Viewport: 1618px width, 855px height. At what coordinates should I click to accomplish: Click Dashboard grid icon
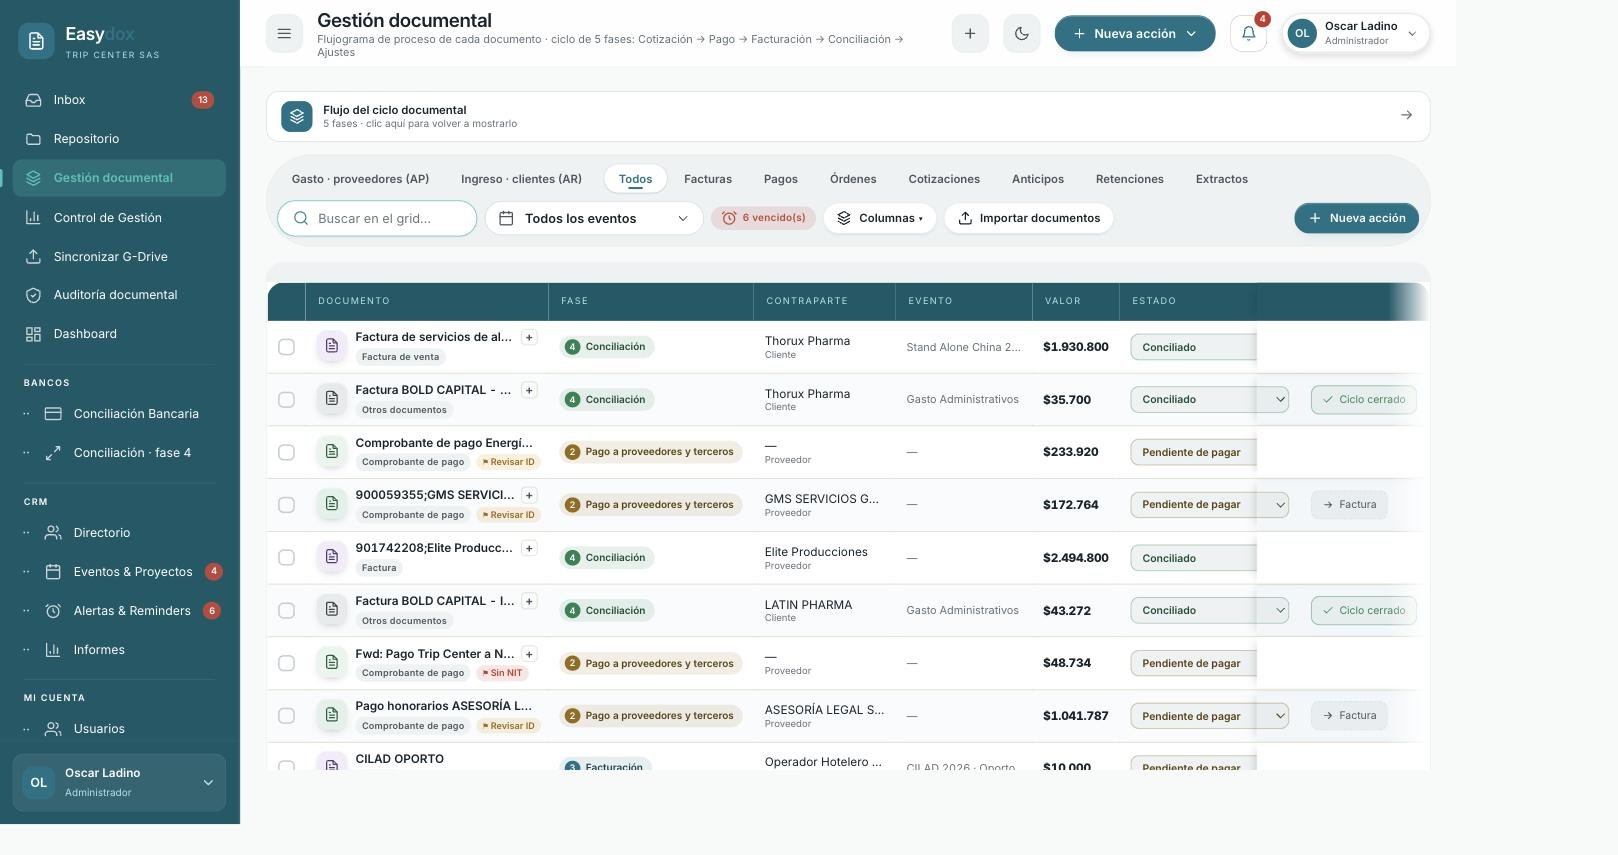coord(34,334)
